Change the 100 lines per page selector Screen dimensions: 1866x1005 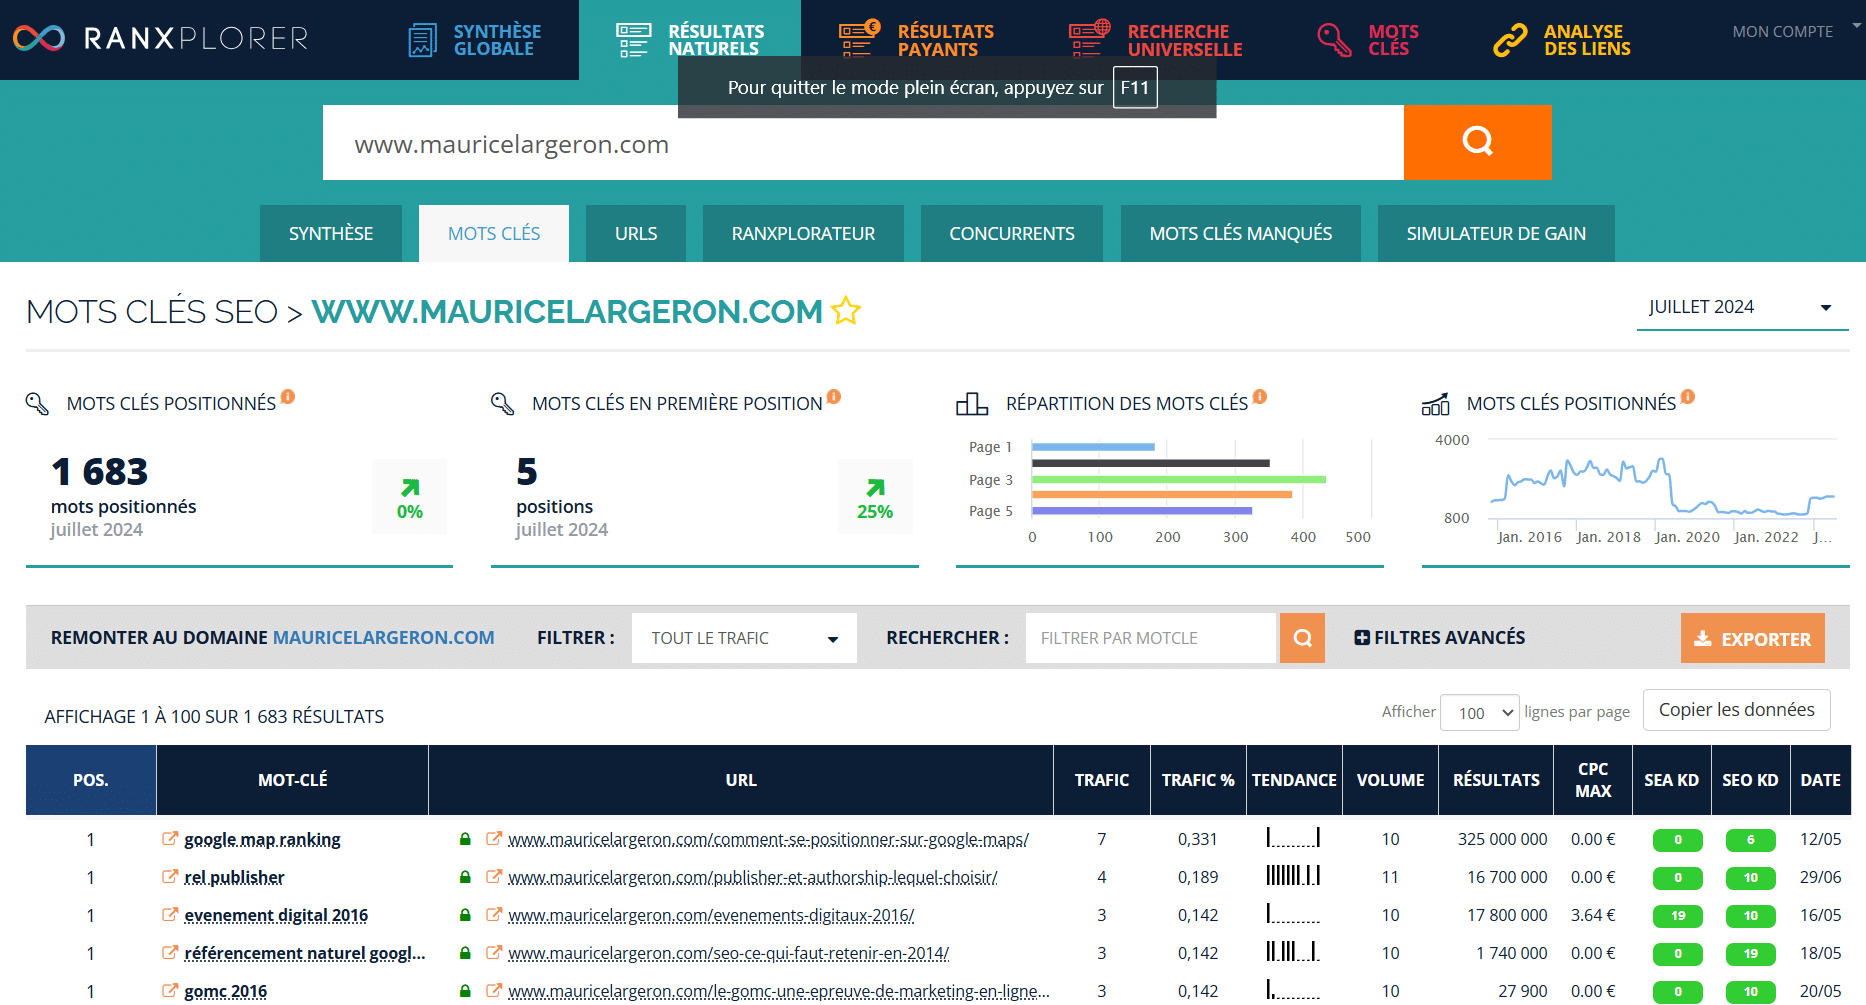[x=1479, y=713]
